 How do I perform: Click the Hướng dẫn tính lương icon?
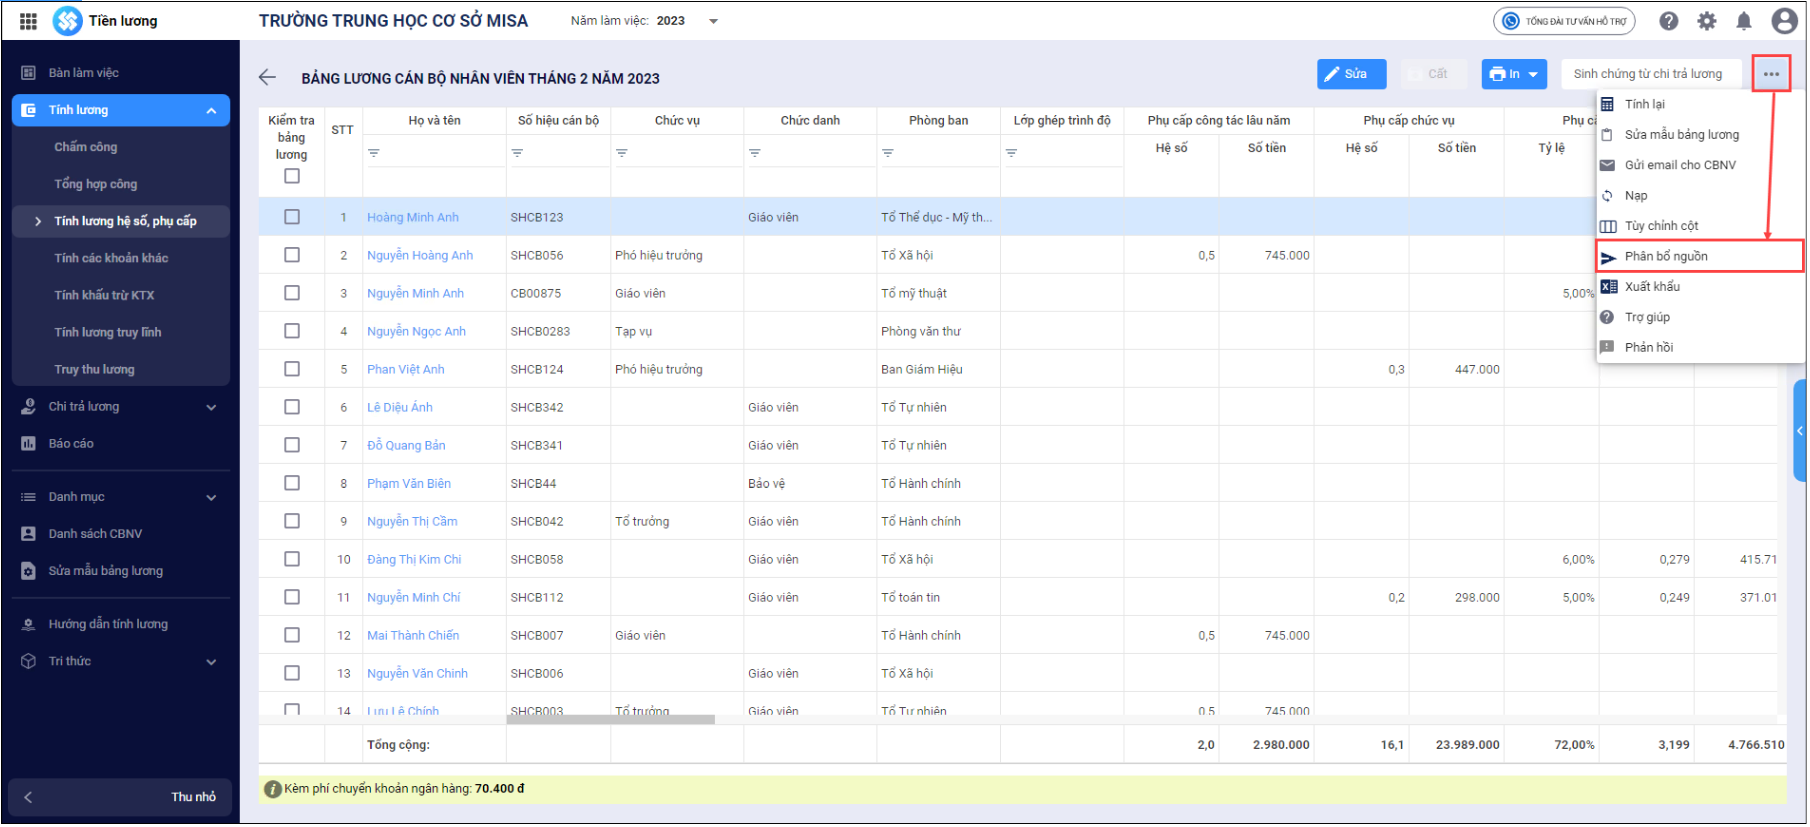coord(29,625)
